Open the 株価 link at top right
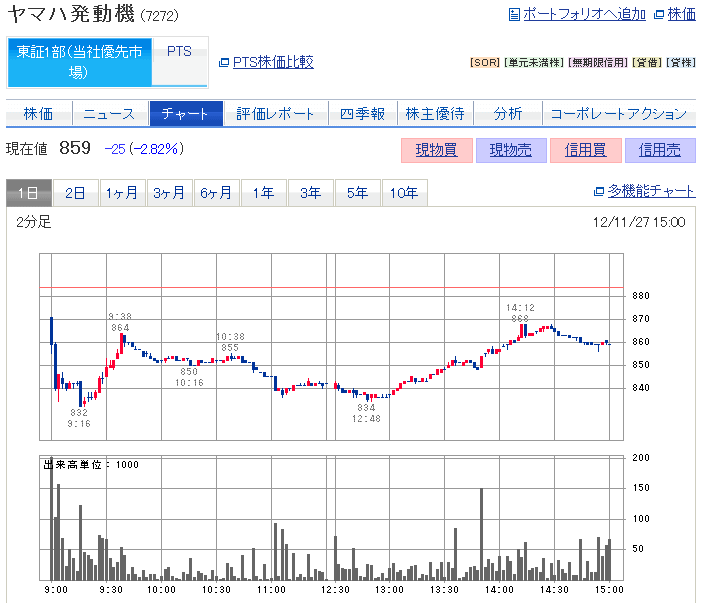Image resolution: width=703 pixels, height=603 pixels. [681, 14]
